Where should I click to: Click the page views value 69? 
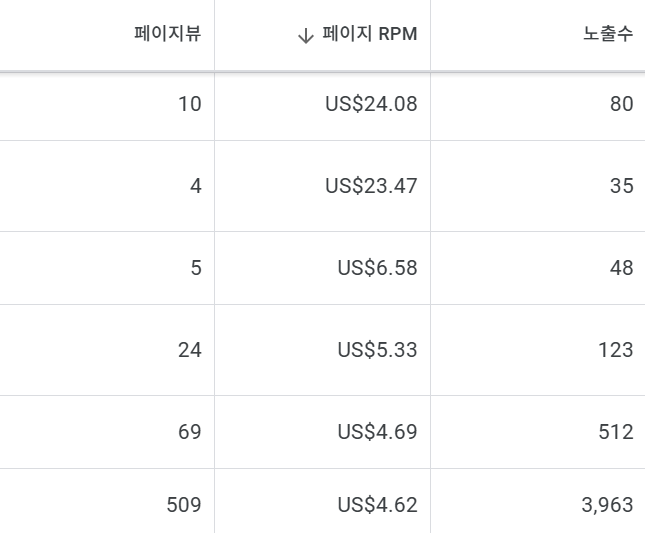click(190, 432)
